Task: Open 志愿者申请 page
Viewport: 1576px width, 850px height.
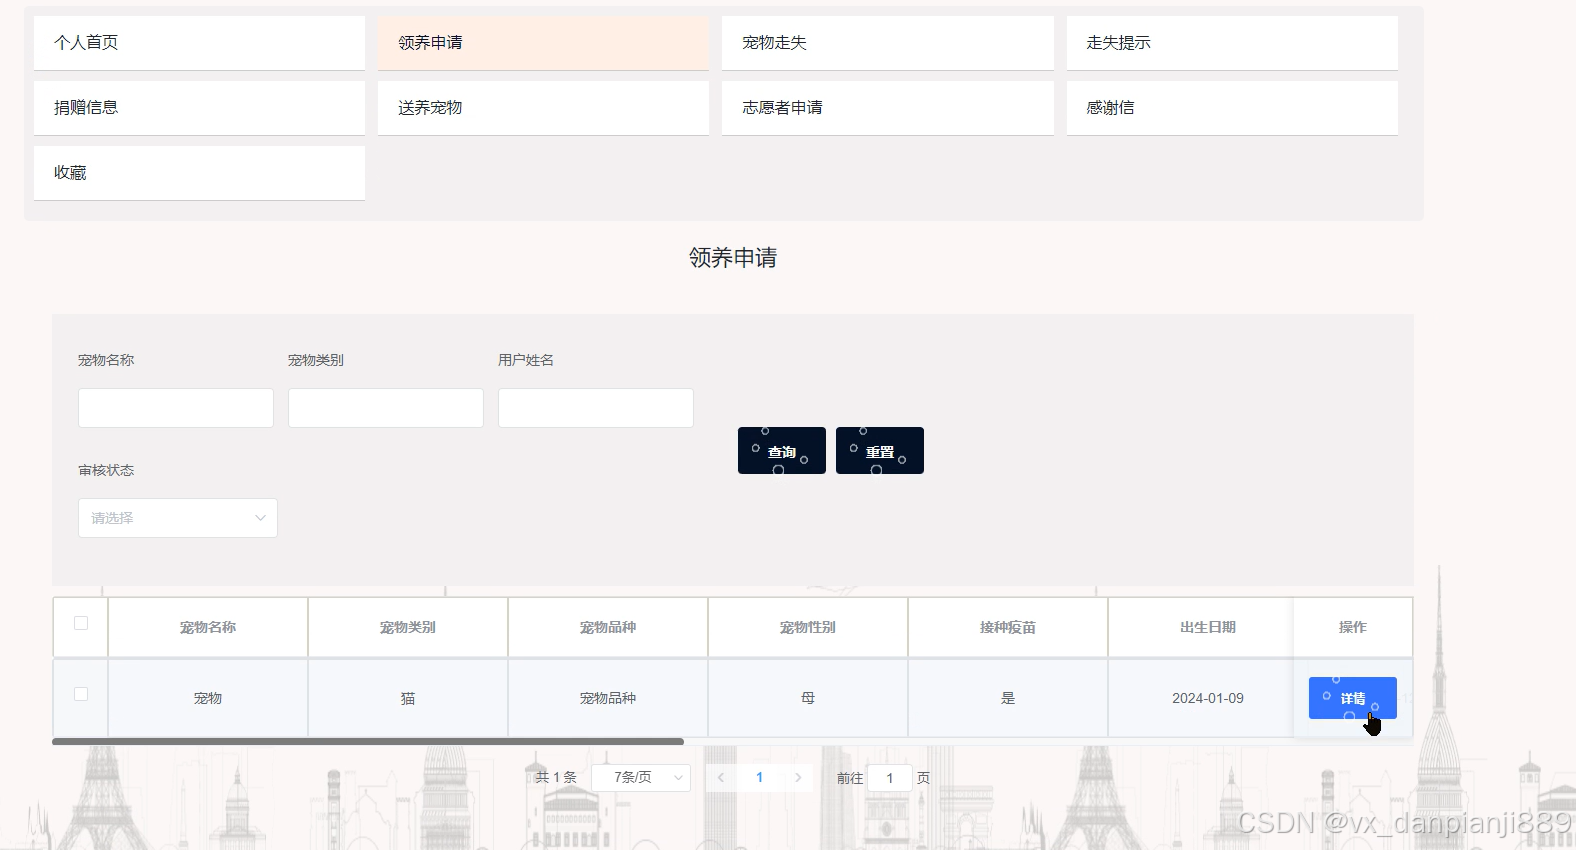Action: tap(888, 108)
